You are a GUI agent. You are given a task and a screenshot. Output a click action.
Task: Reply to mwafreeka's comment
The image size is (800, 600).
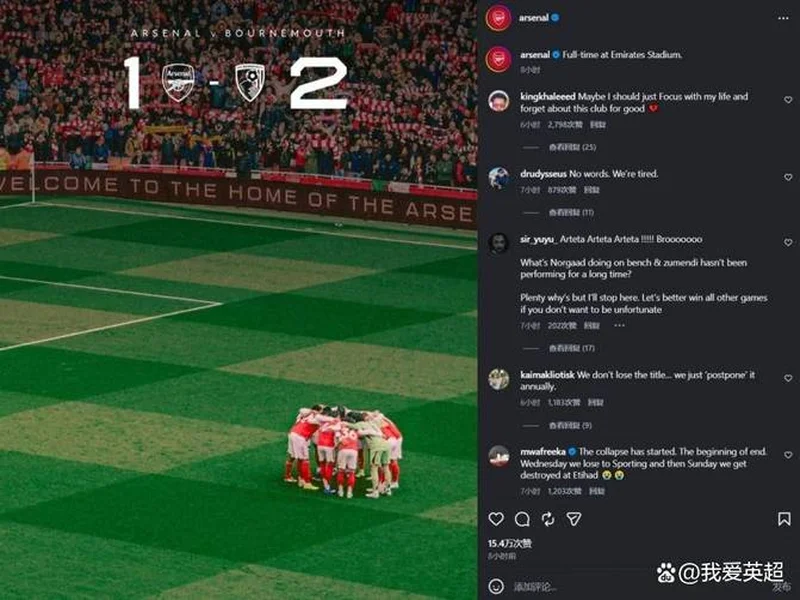(x=597, y=491)
